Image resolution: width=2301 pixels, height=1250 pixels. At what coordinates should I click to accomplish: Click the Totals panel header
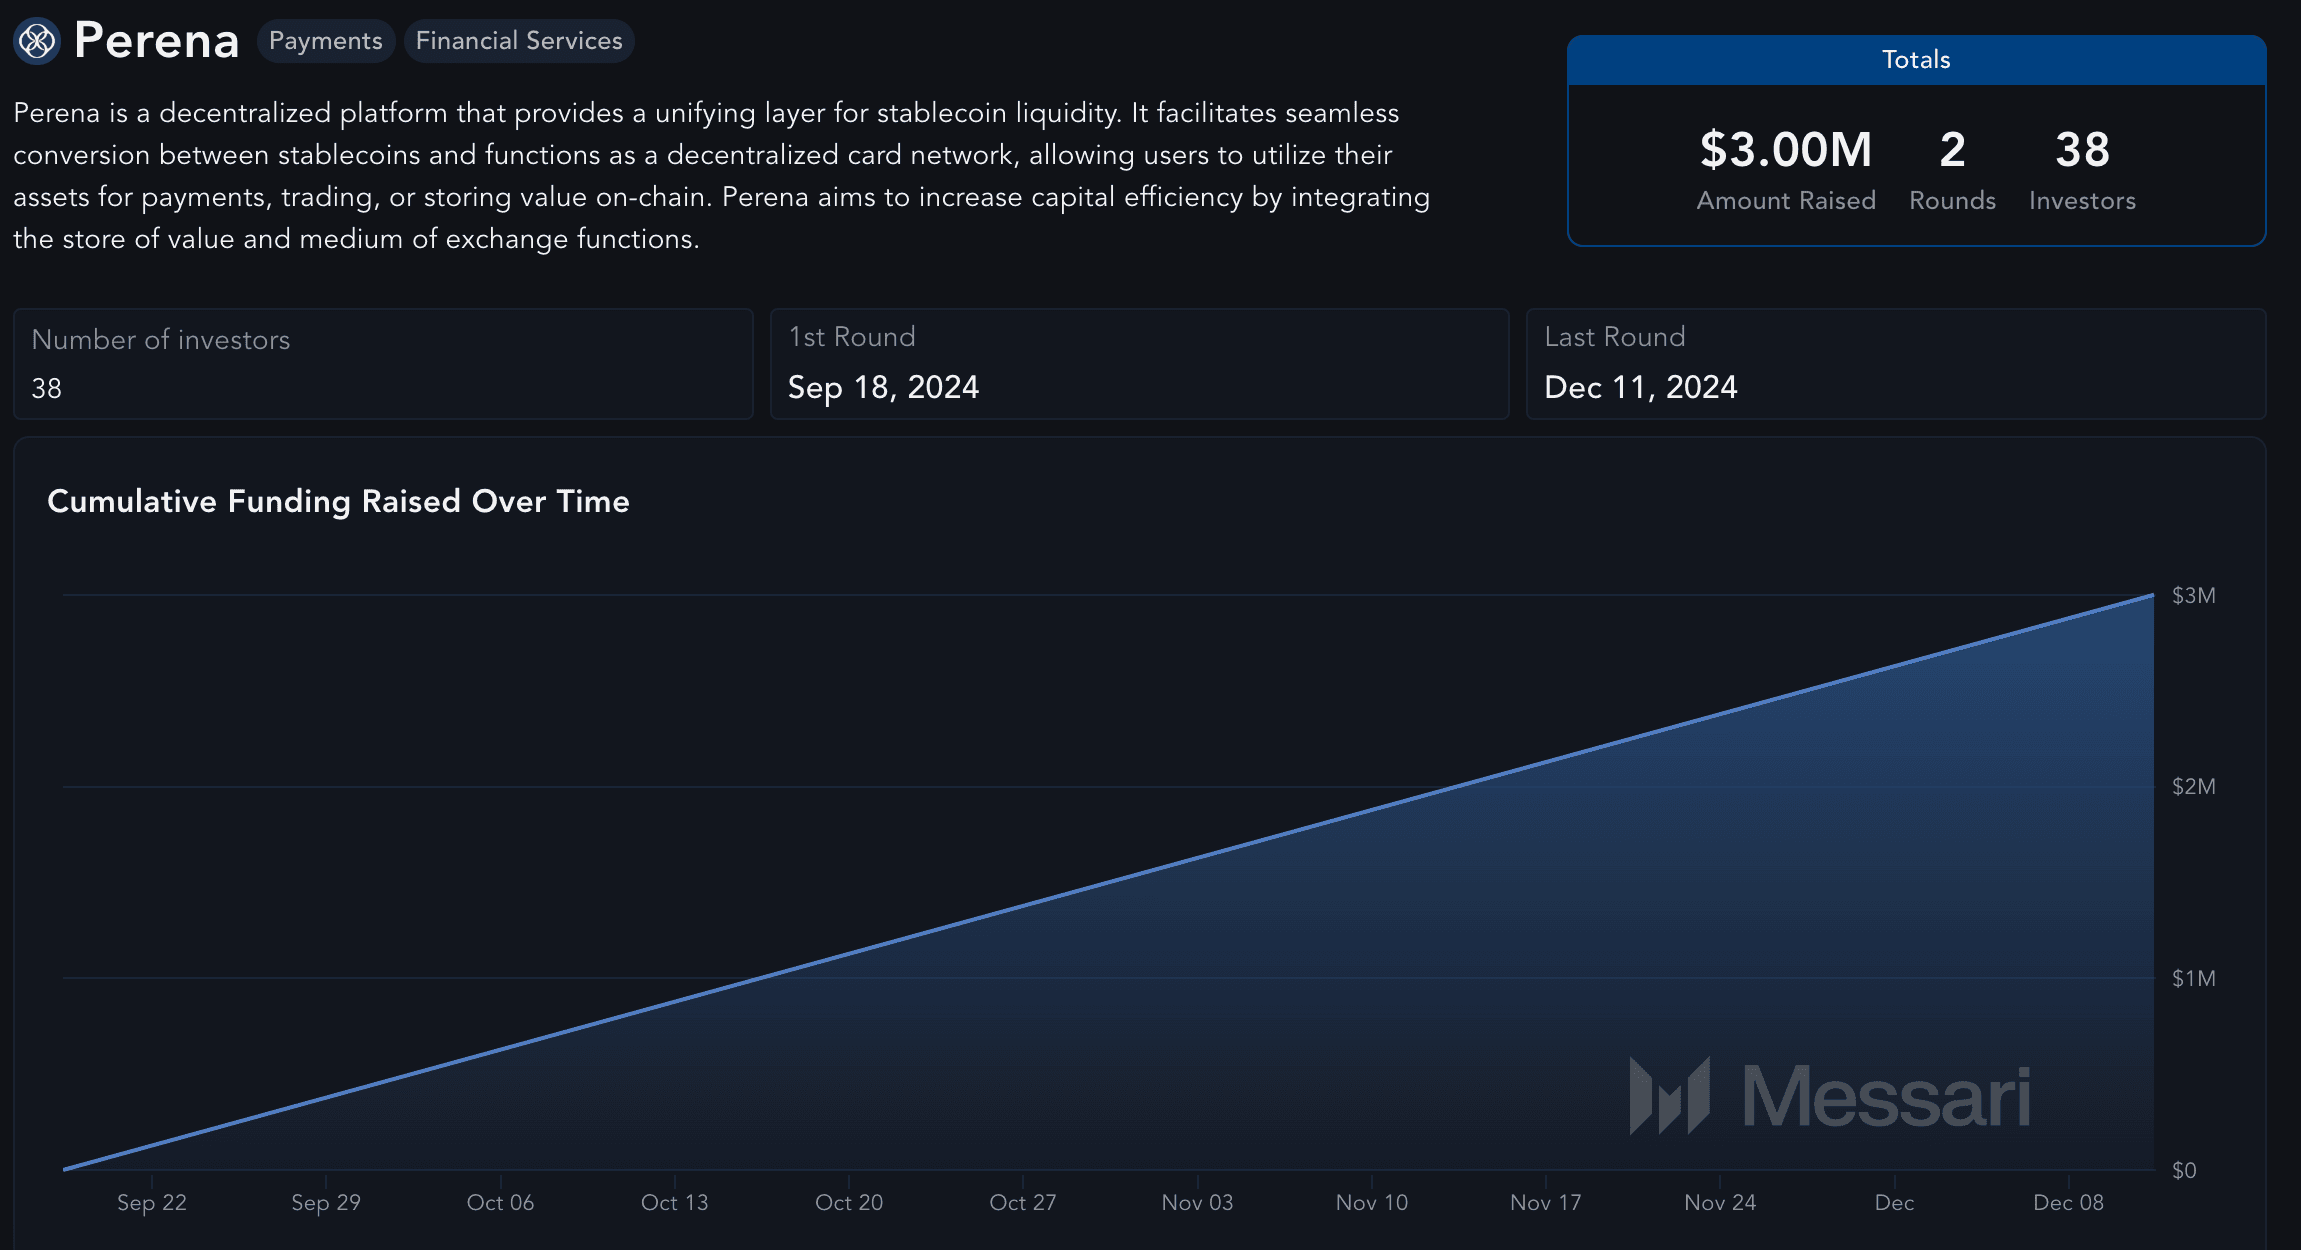click(1916, 60)
